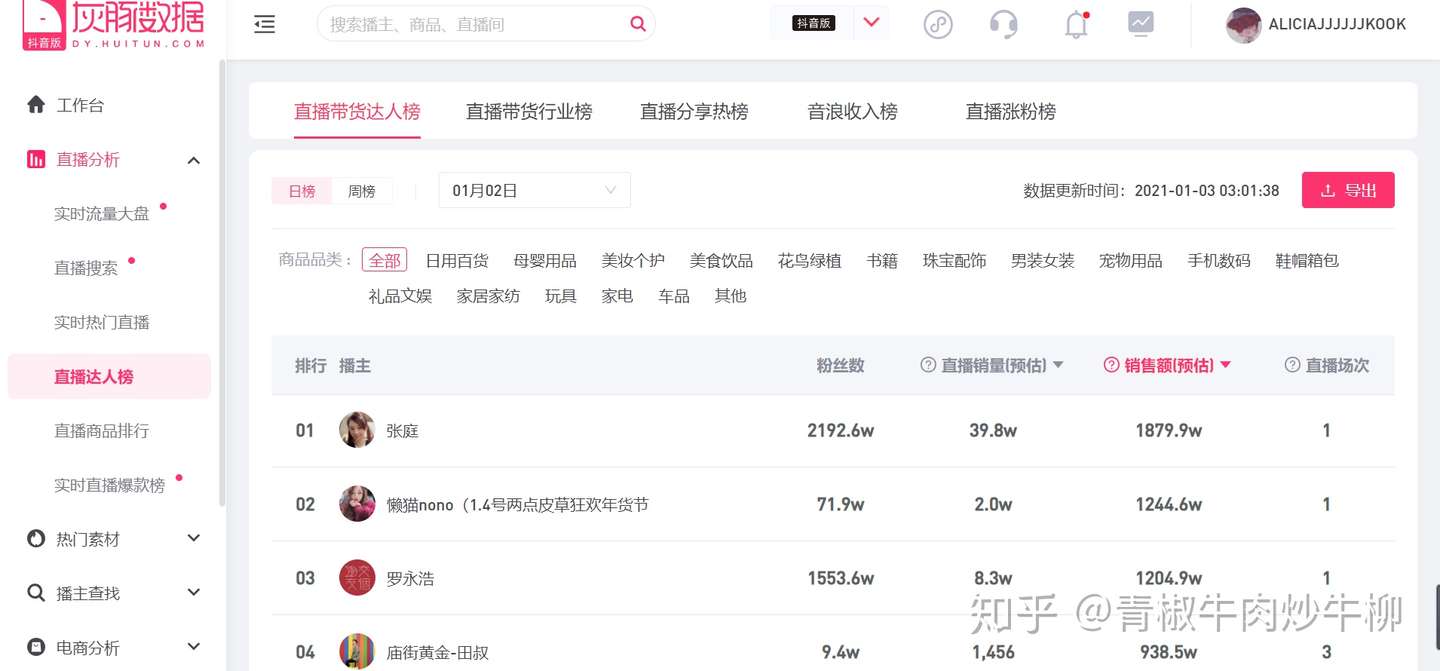The image size is (1440, 671).
Task: Expand the 热门素材 sidebar section
Action: [194, 539]
